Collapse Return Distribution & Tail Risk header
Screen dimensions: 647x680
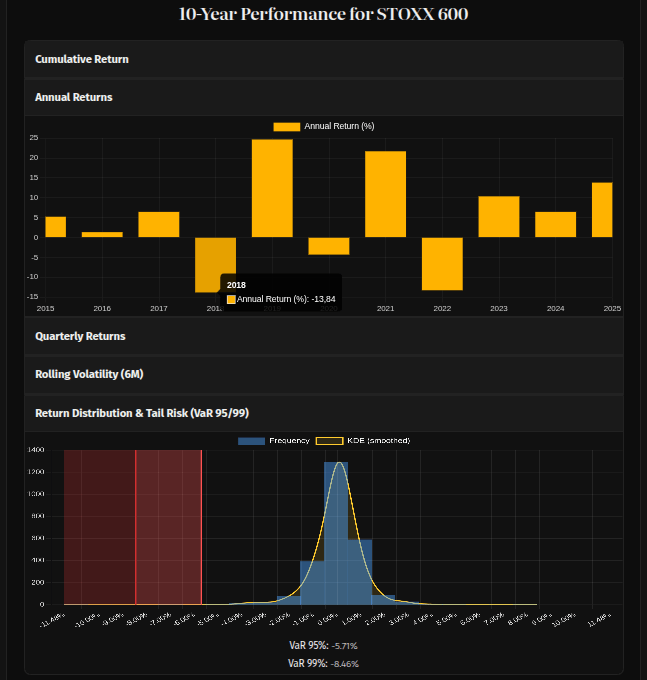click(x=141, y=412)
